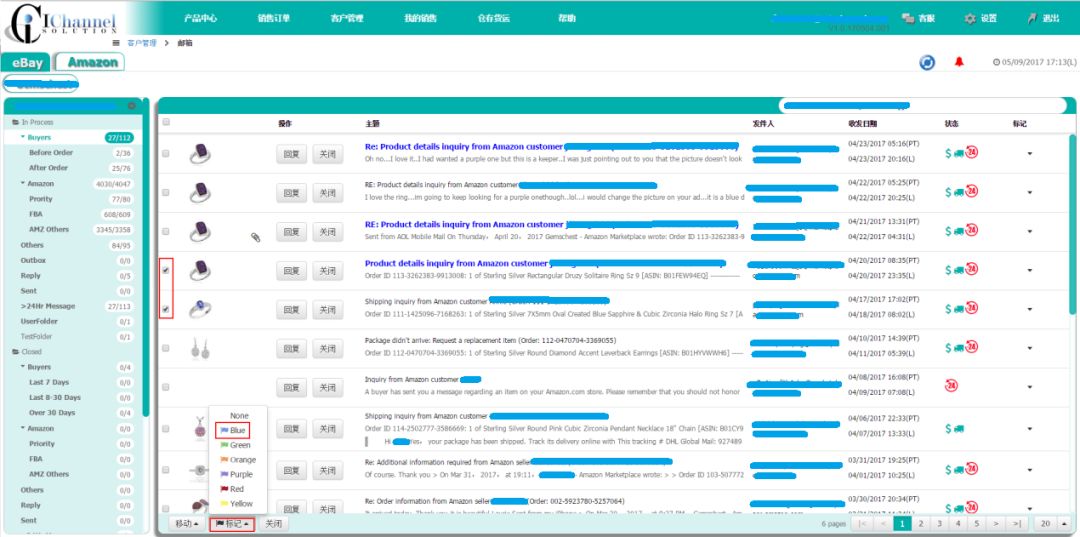Screen dimensions: 1080x537
Task: Check the 04/23/2017 05:16 email checkbox
Action: 165,154
